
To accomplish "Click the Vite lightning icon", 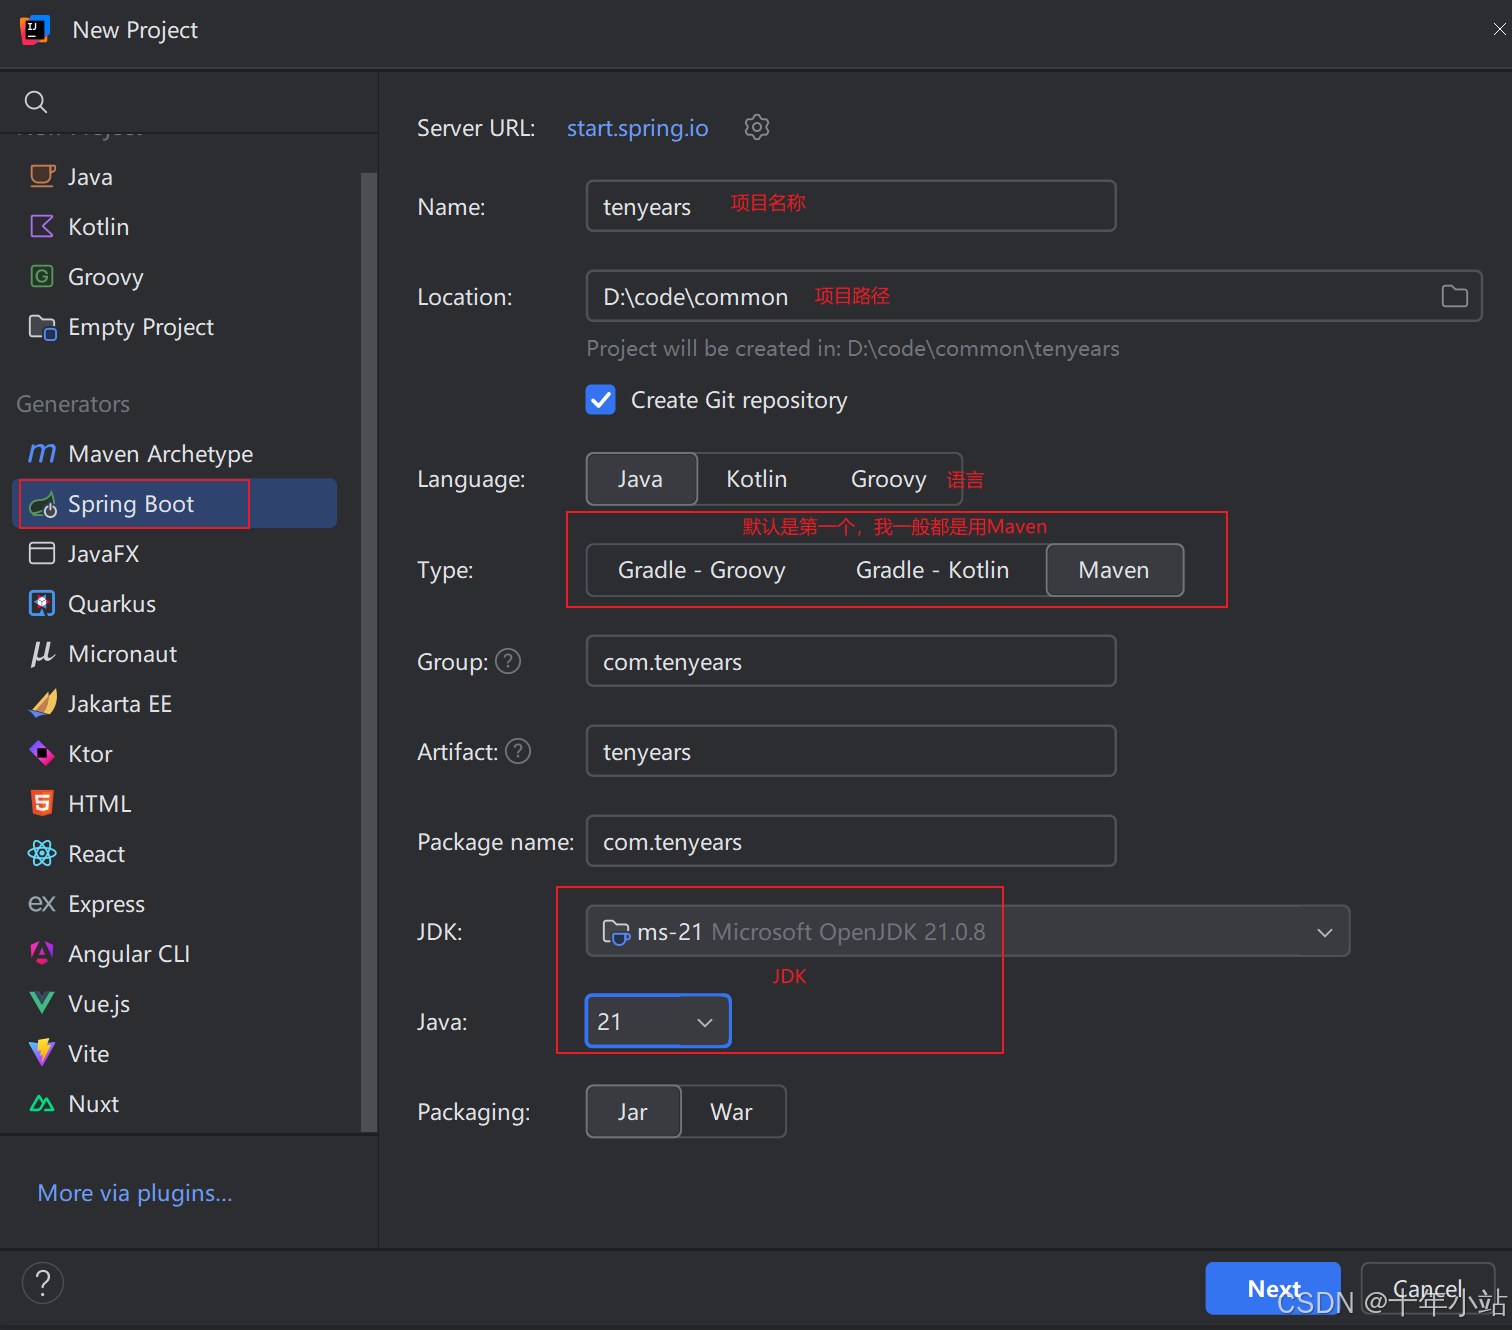I will [42, 1053].
